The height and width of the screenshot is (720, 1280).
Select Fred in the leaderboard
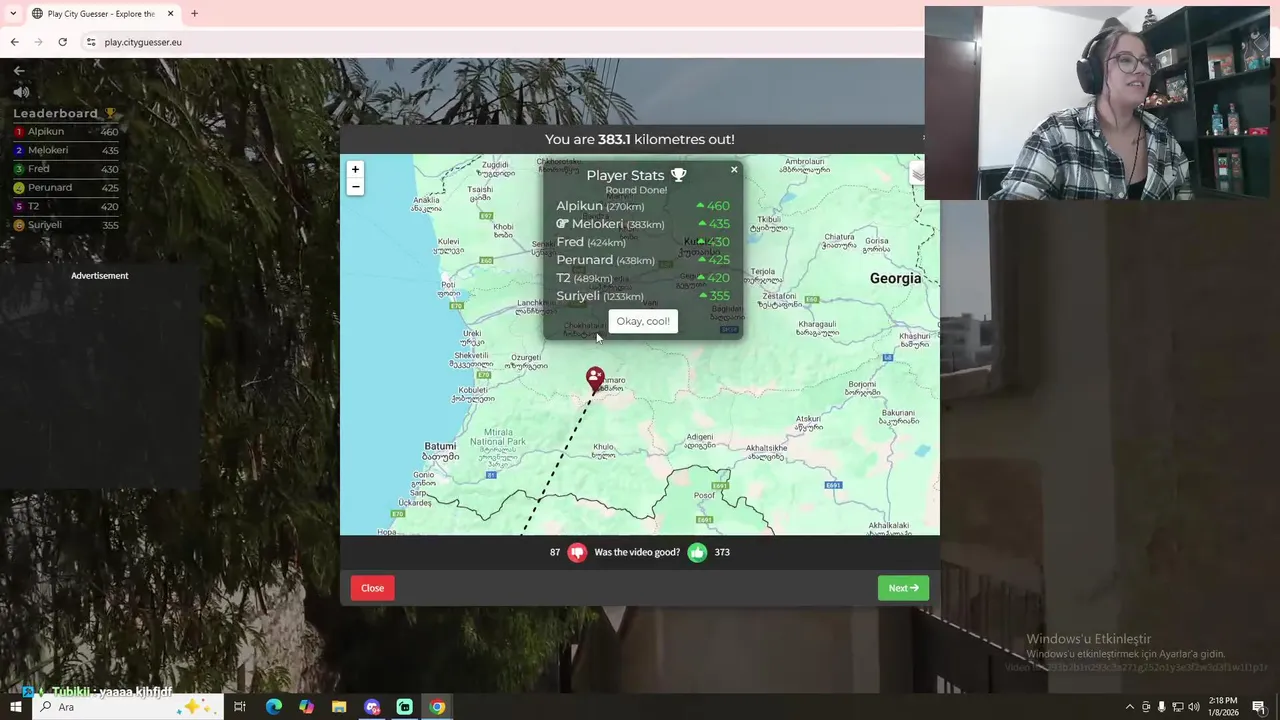(65, 169)
